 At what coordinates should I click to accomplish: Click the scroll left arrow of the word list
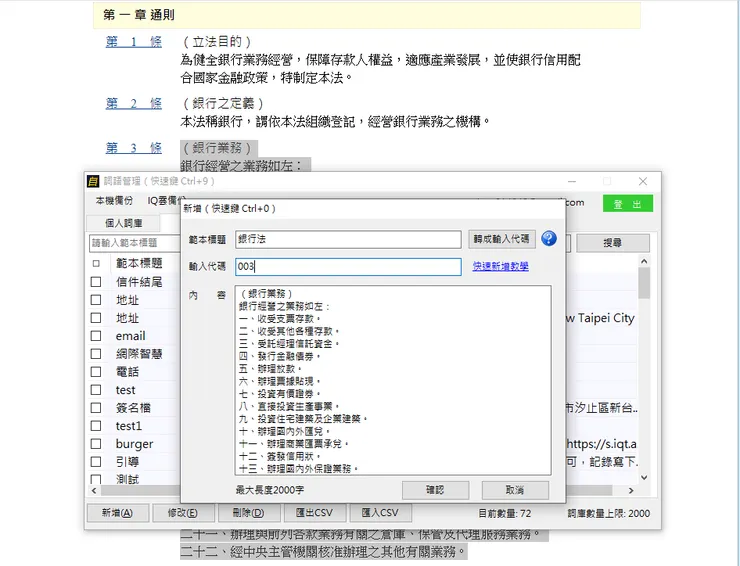pyautogui.click(x=94, y=490)
